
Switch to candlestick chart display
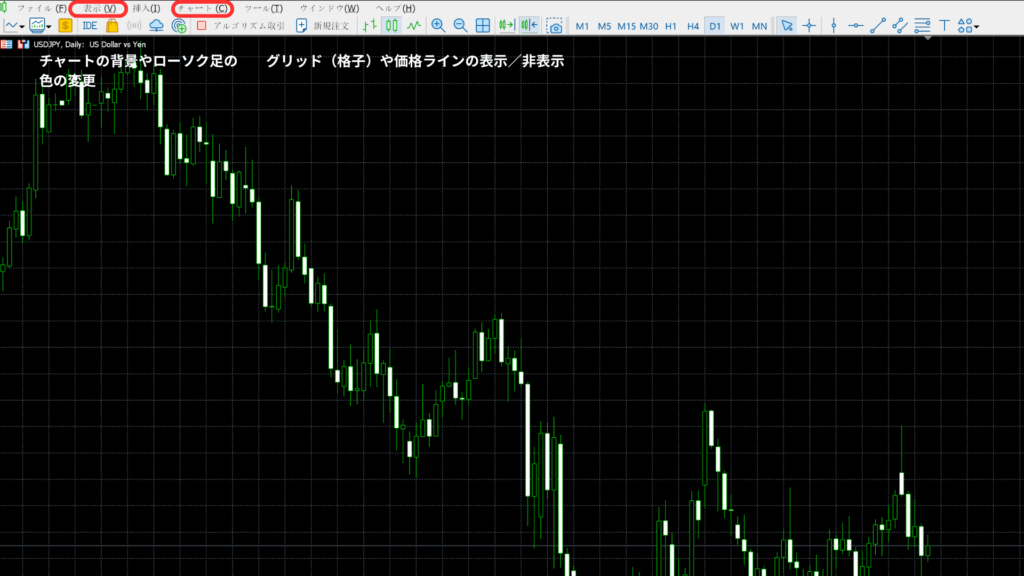coord(392,25)
